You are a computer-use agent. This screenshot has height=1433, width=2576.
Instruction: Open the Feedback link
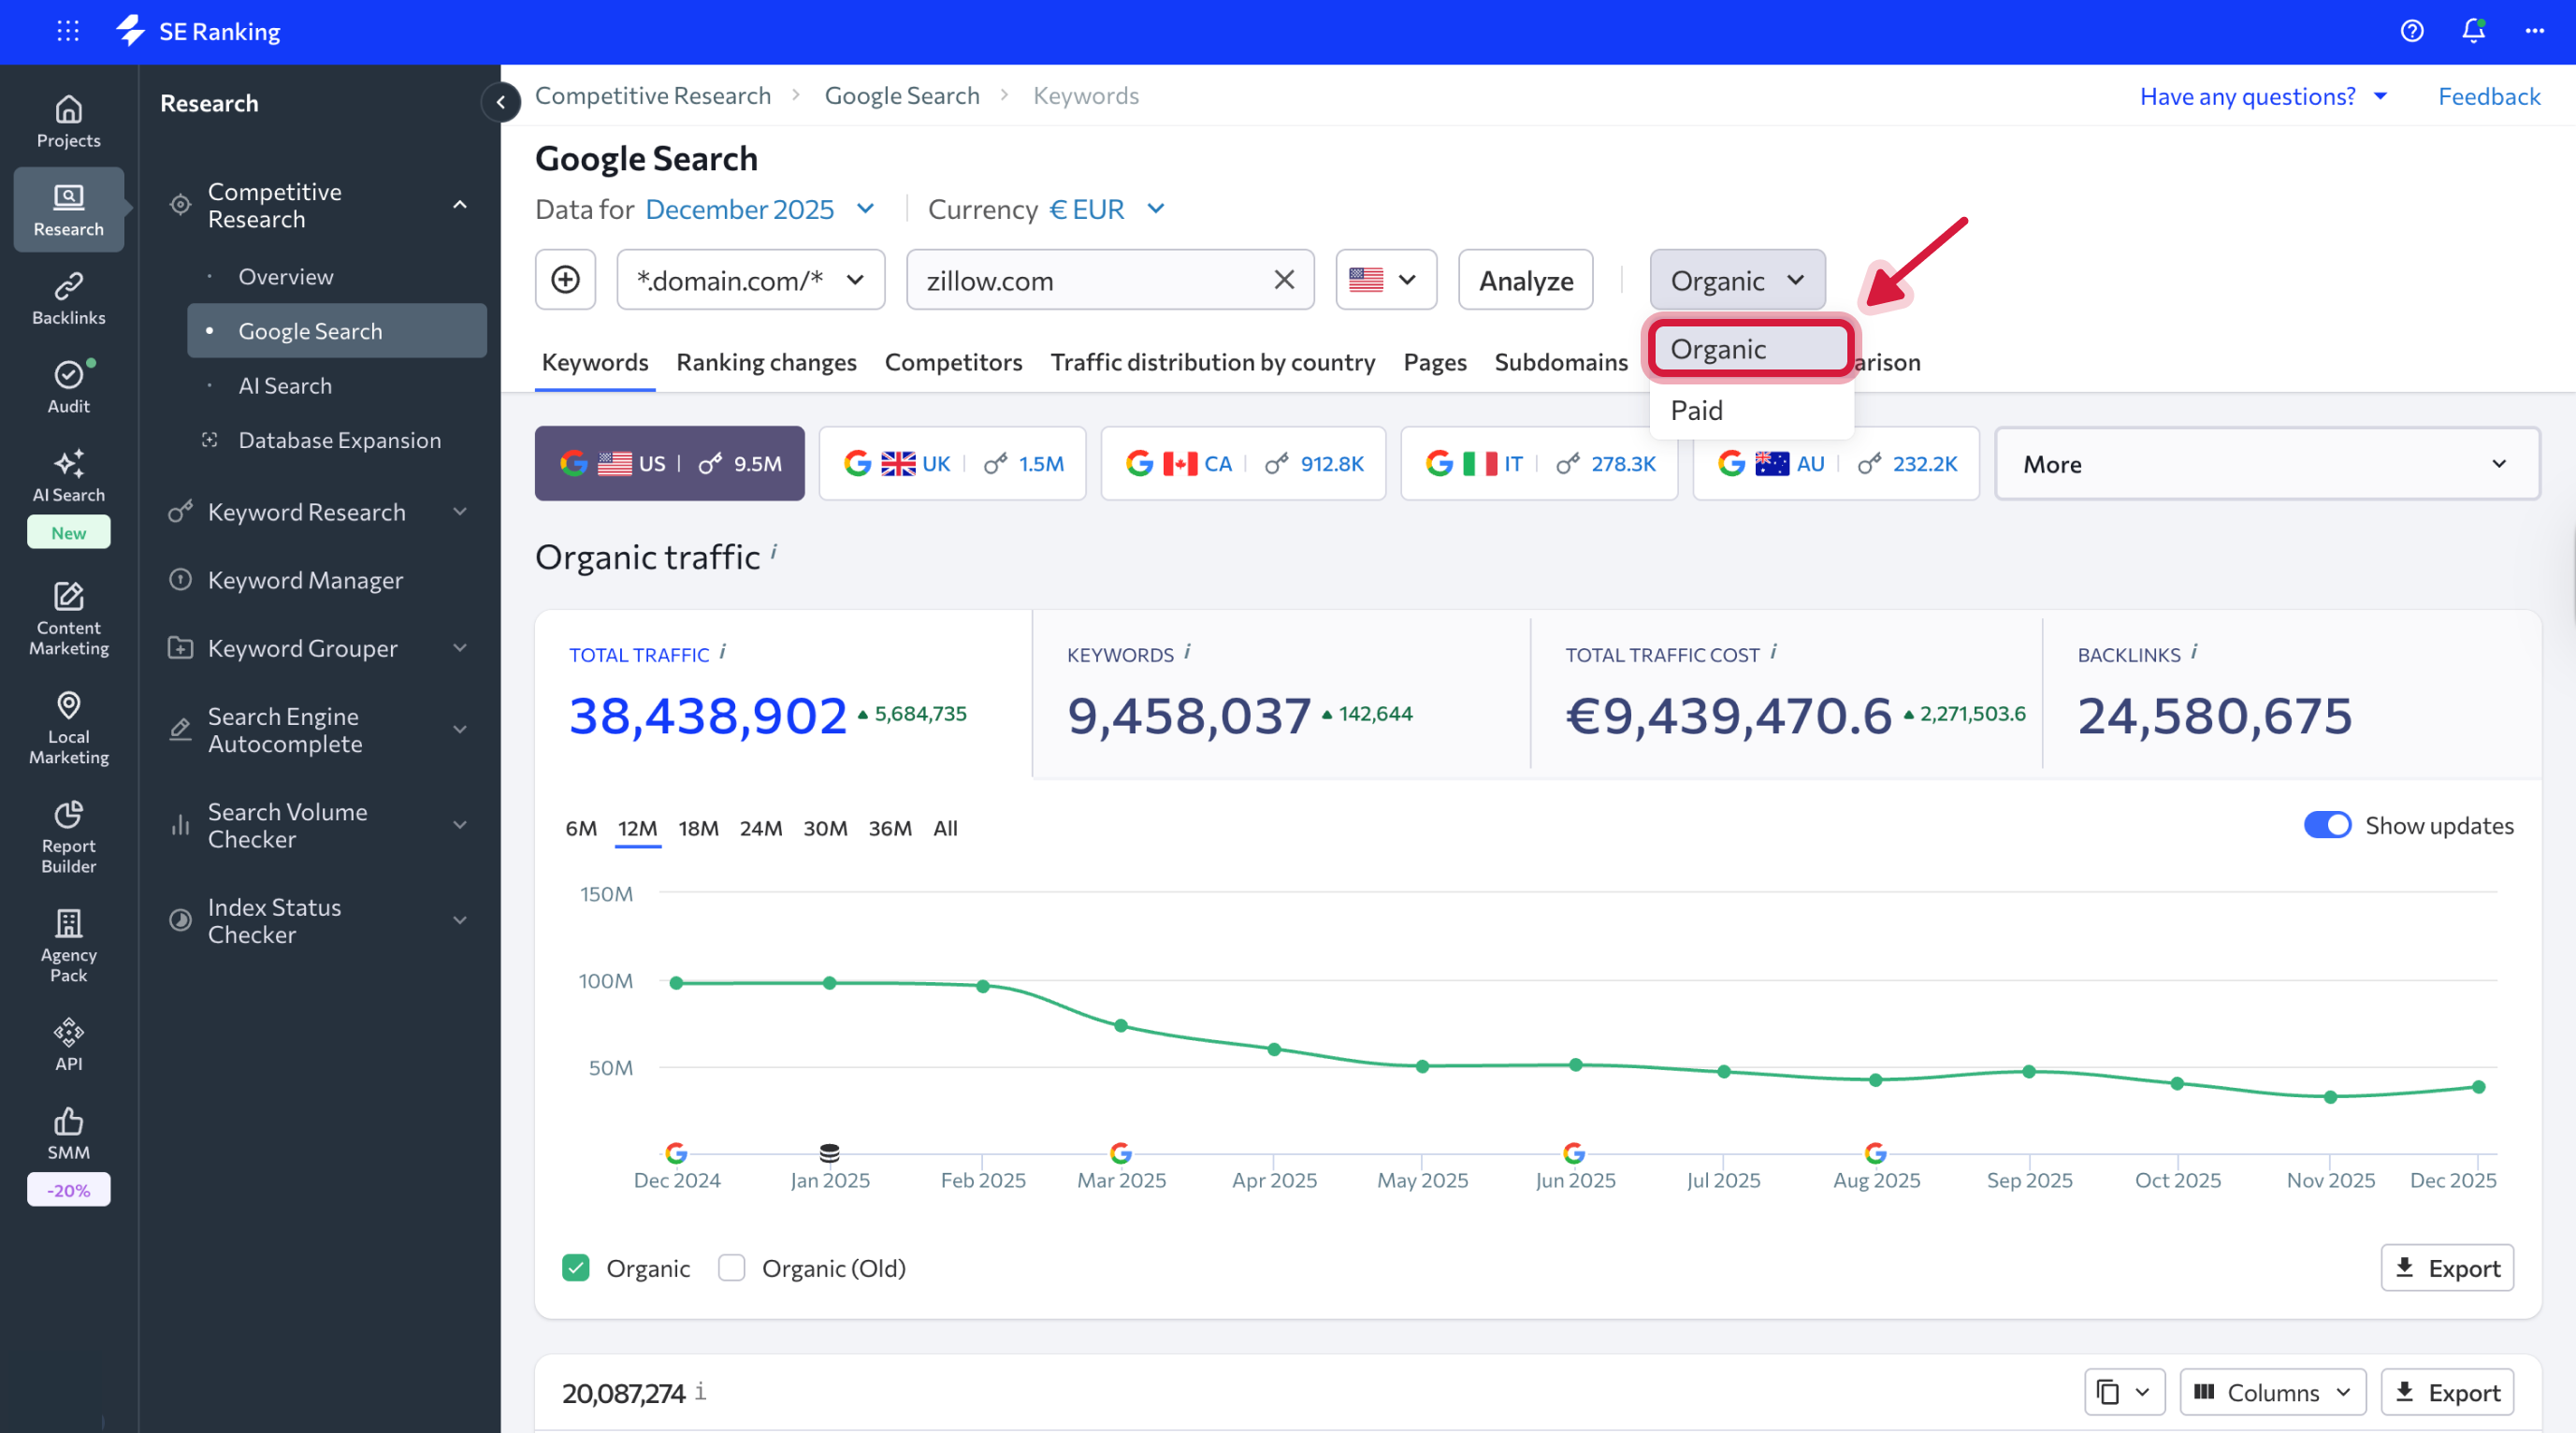pos(2488,96)
